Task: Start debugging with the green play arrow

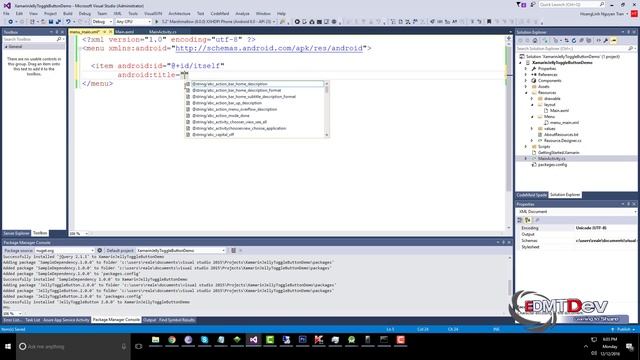Action: pos(157,22)
